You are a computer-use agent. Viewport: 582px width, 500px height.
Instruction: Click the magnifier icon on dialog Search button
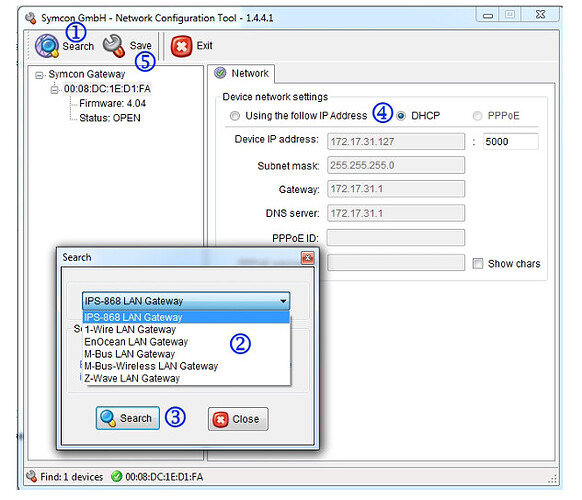[108, 418]
